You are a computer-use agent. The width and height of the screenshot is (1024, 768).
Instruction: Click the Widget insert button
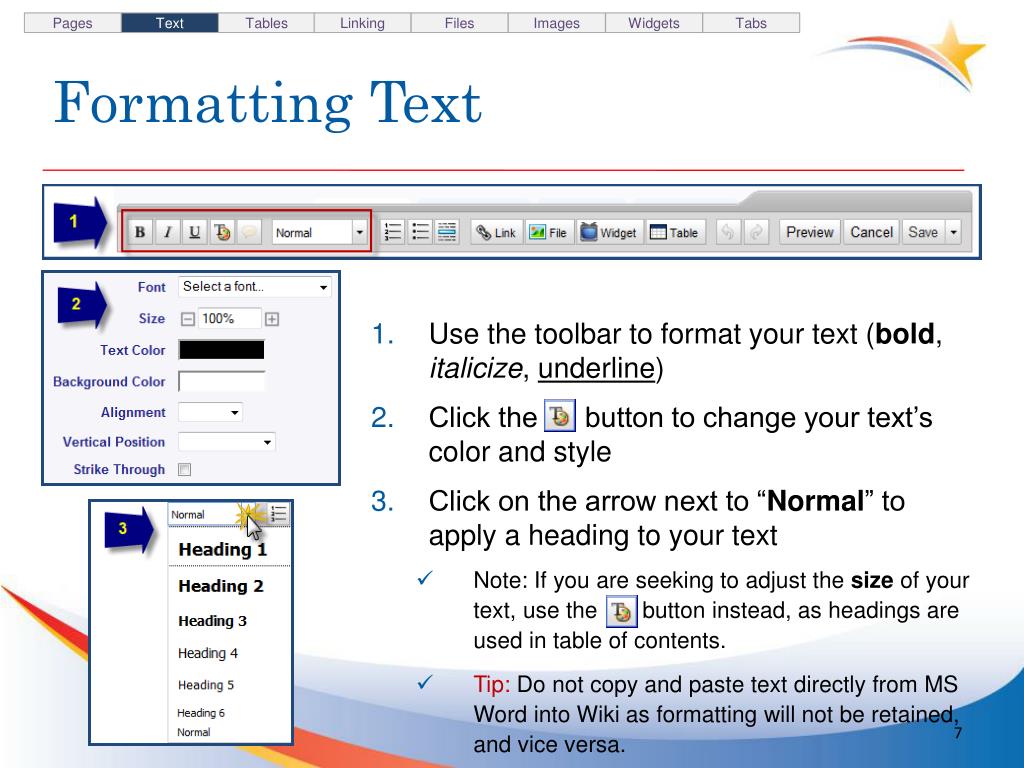(x=609, y=232)
